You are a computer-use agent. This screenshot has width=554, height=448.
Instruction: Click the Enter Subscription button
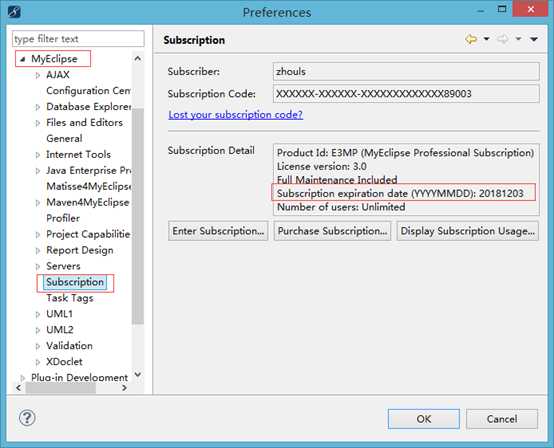218,231
